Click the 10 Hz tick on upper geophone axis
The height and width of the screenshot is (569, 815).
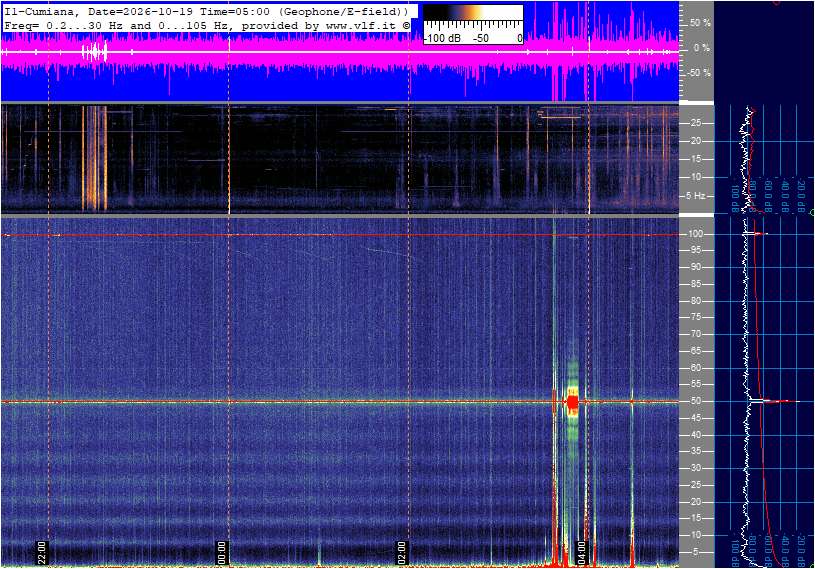(x=695, y=177)
